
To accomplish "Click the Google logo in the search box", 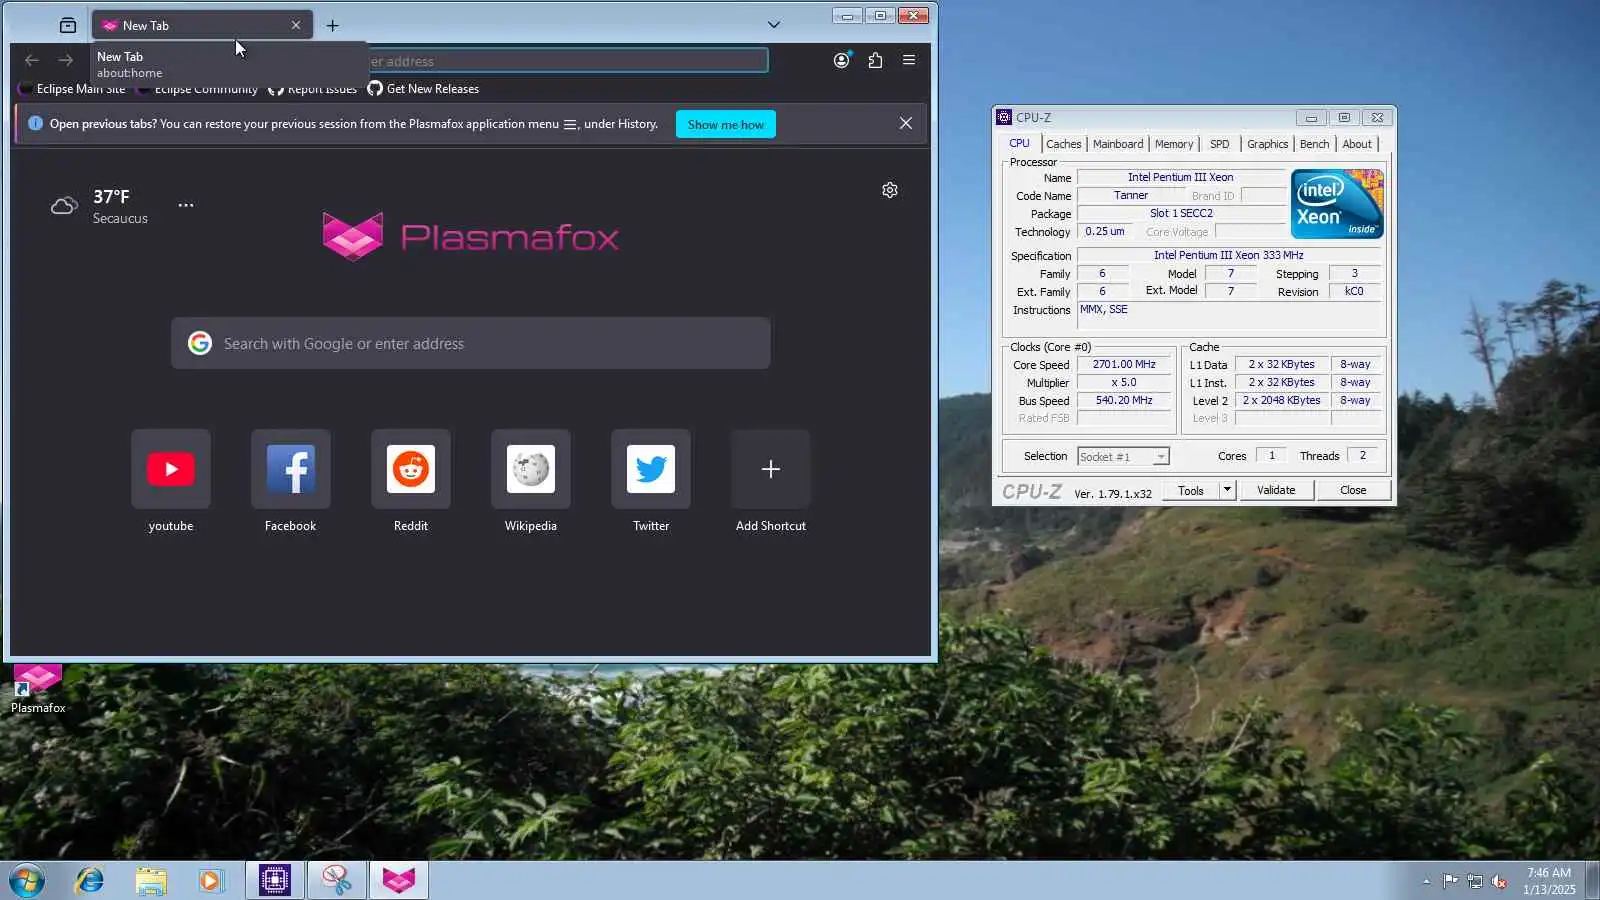I will click(200, 343).
